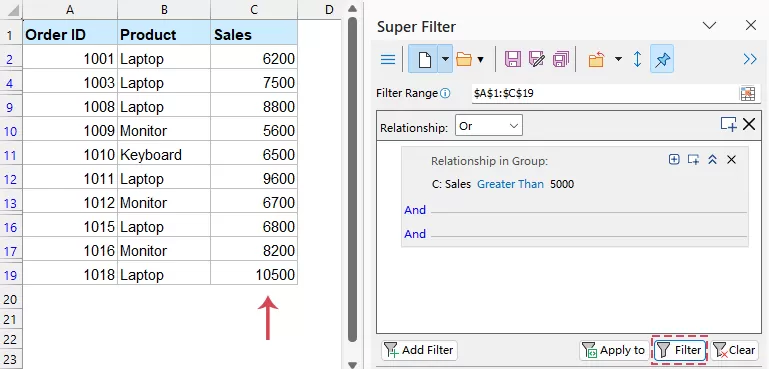This screenshot has width=769, height=369.
Task: Click the stacked floppy disks icon
Action: [x=561, y=60]
